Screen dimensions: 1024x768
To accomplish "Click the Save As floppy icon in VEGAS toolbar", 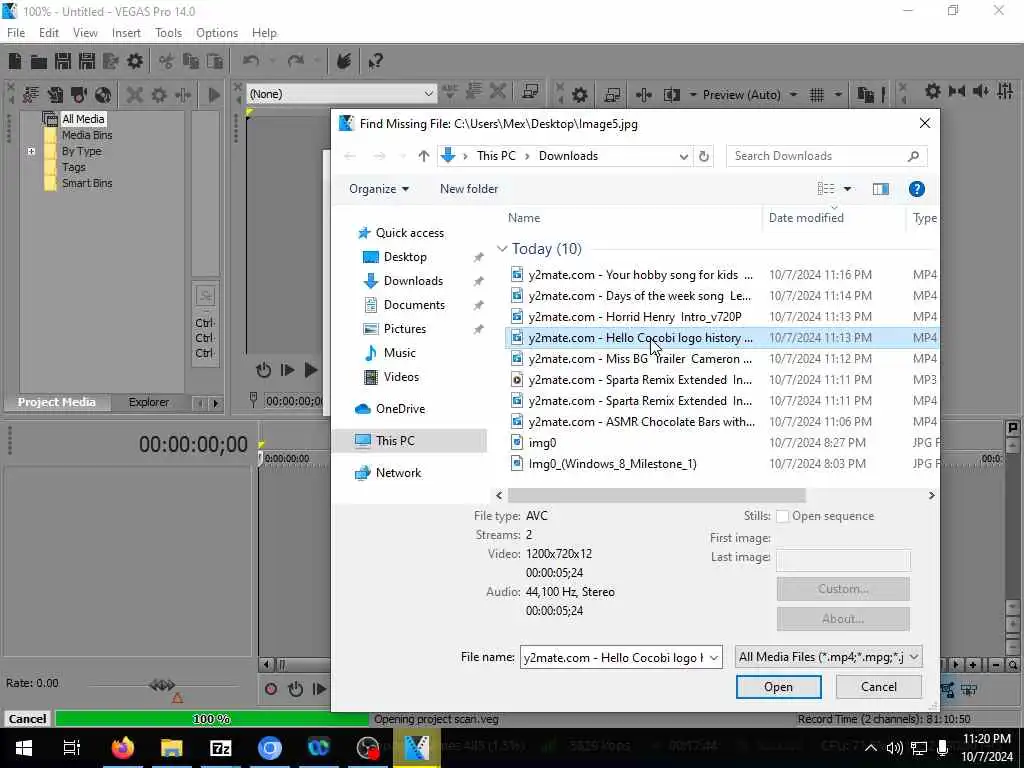I will 87,61.
